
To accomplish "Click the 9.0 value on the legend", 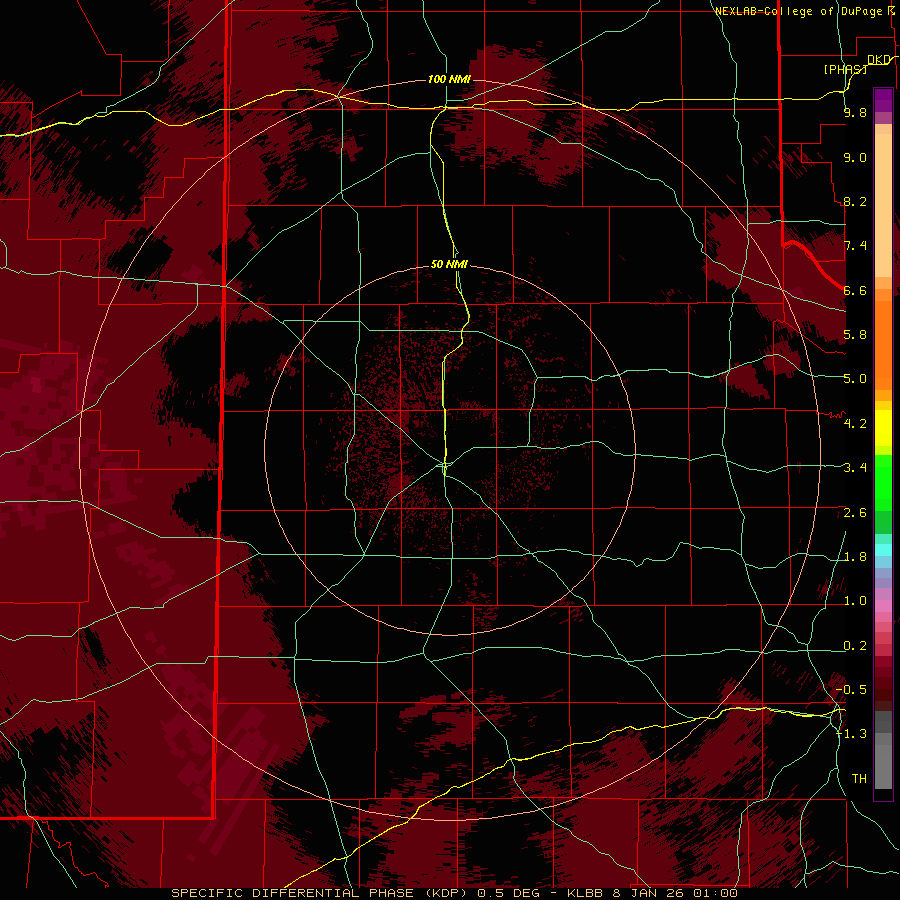I will 855,157.
